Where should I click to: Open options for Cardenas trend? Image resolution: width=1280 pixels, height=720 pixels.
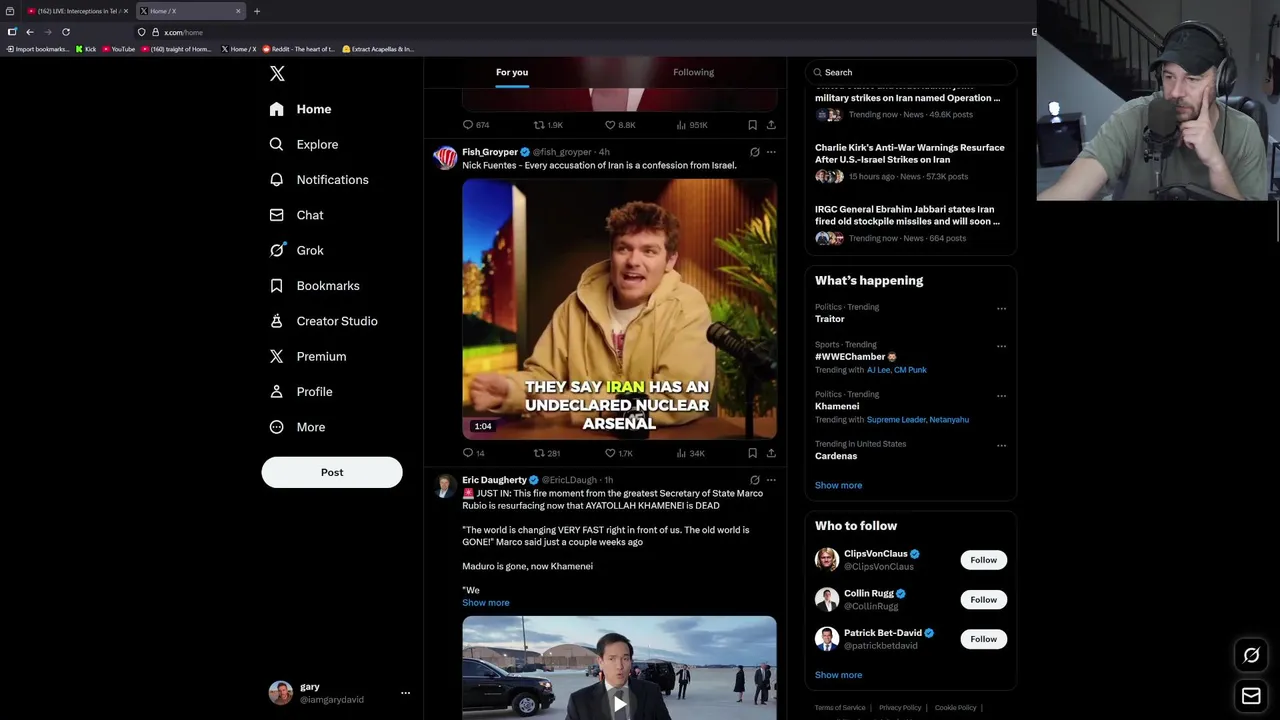pos(1001,446)
